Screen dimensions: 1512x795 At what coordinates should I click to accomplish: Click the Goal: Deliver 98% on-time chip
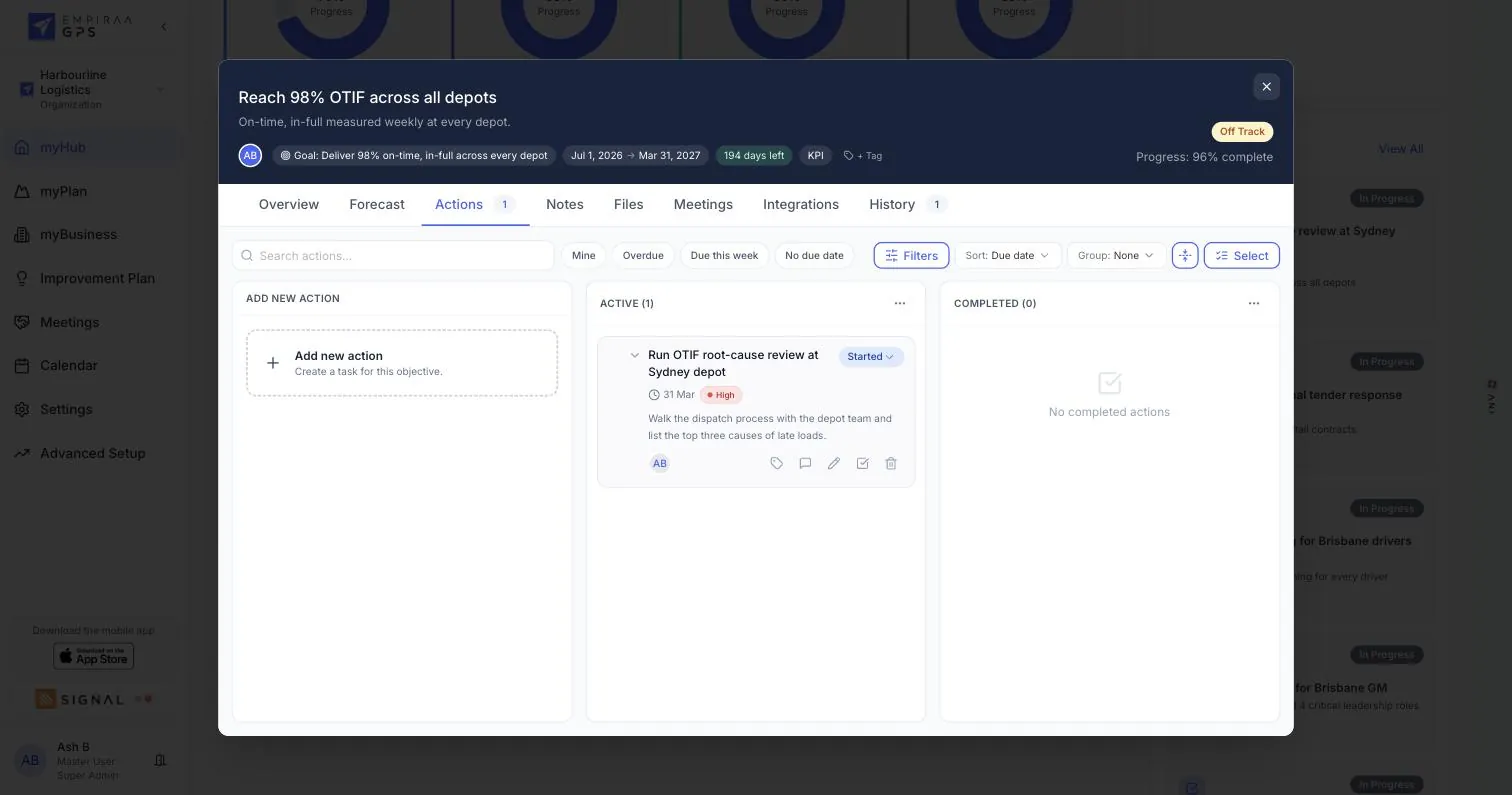[x=414, y=156]
